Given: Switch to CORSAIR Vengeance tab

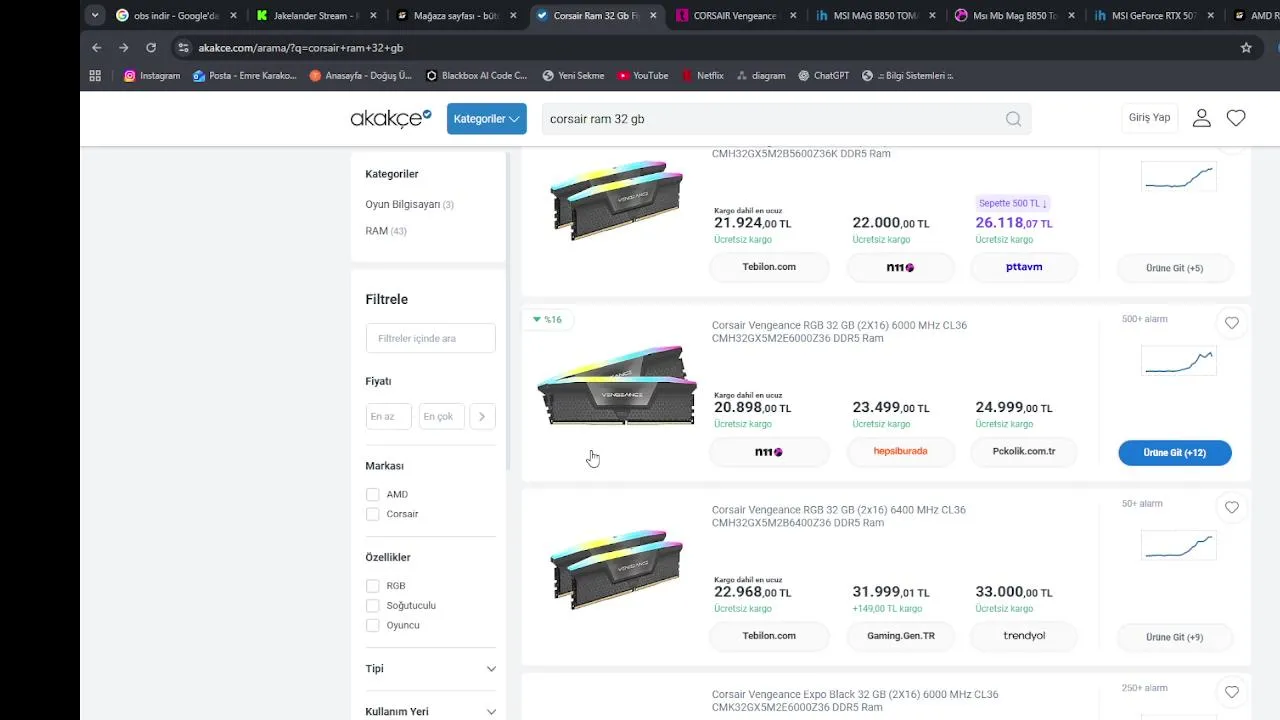Looking at the screenshot, I should [x=736, y=16].
